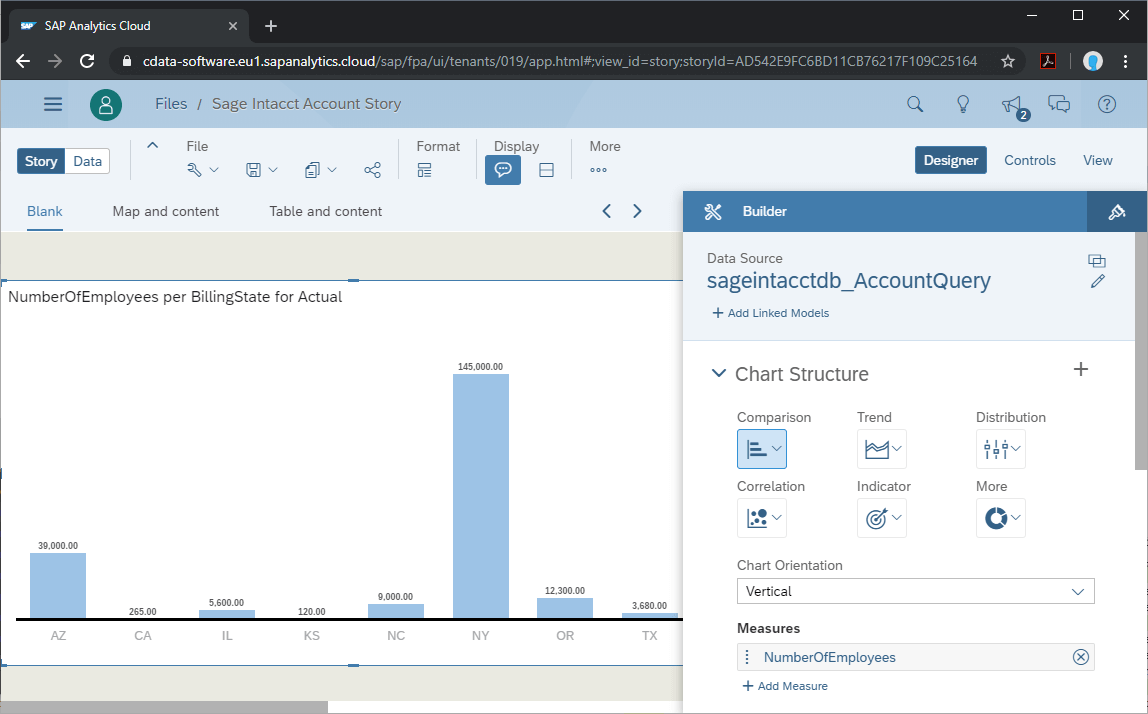Viewport: 1148px width, 714px height.
Task: Toggle the comment display mode
Action: [x=503, y=170]
